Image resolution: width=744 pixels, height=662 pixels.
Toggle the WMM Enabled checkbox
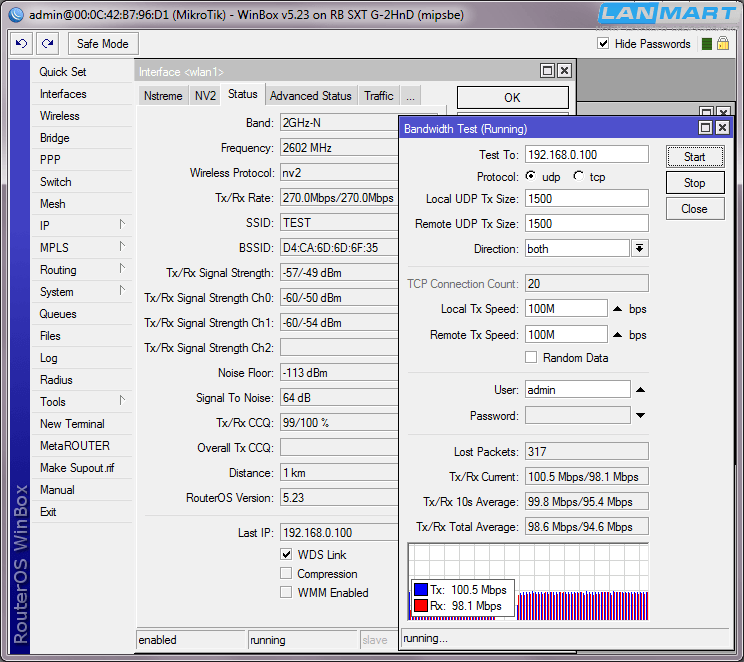(286, 592)
